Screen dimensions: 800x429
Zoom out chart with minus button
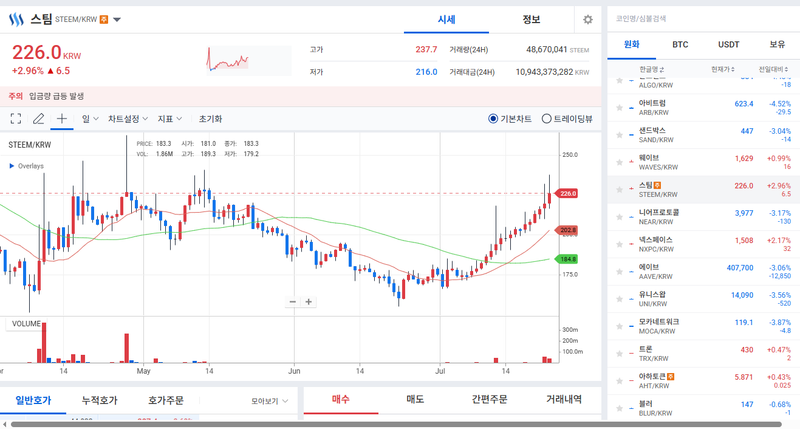click(x=293, y=301)
